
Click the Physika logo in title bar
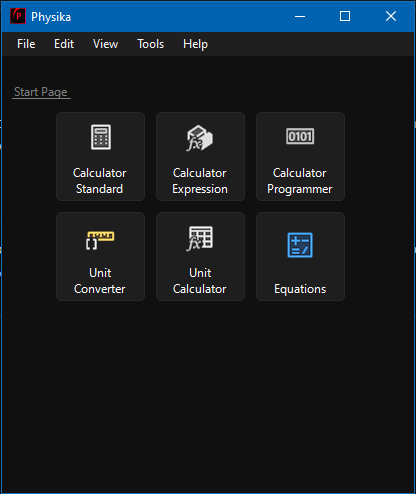point(18,16)
